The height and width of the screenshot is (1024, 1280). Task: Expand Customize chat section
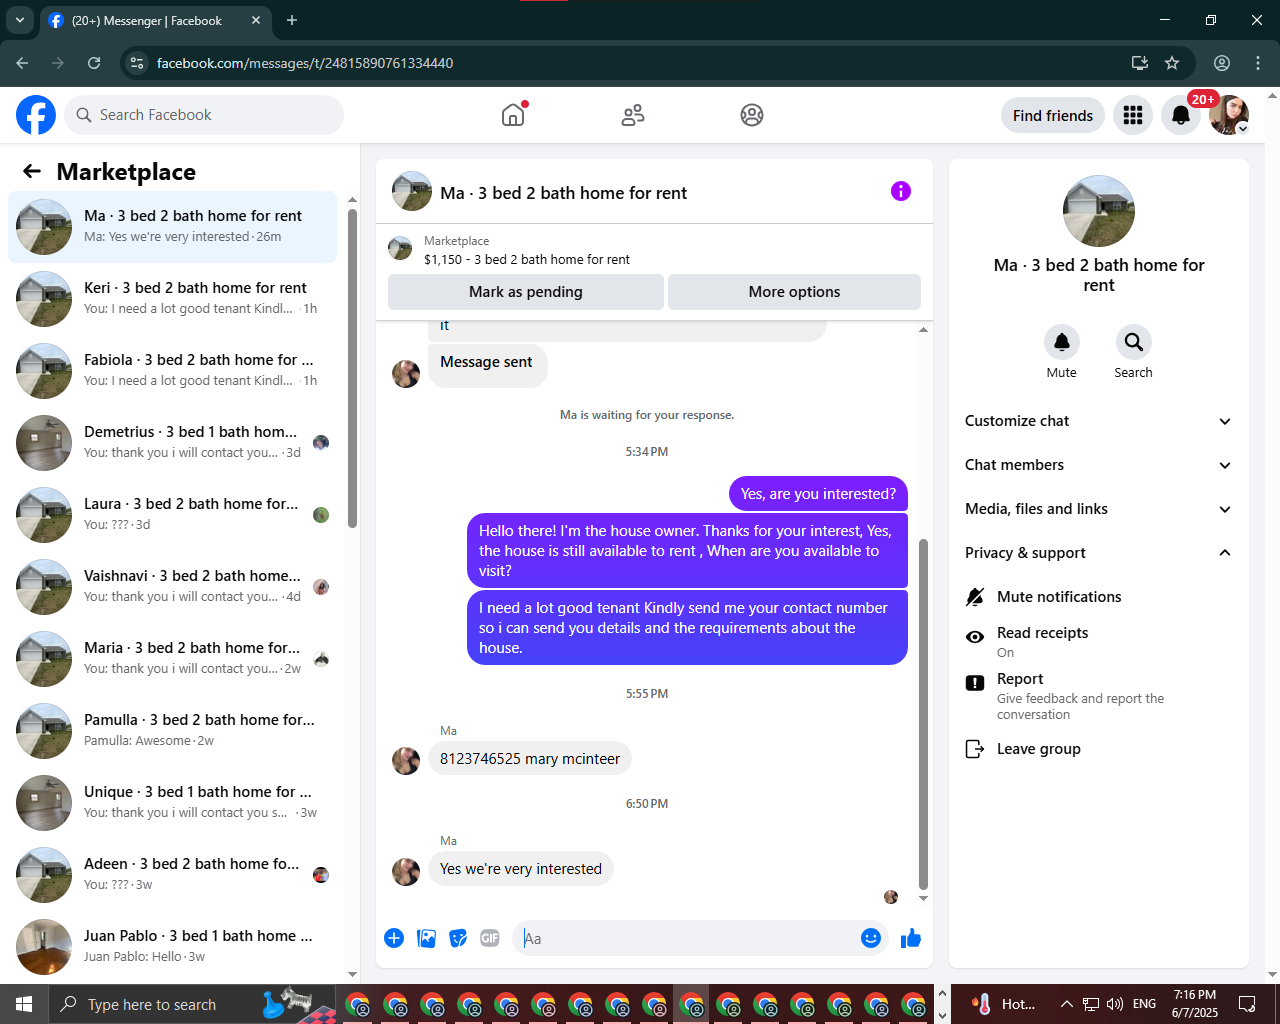(x=1098, y=421)
